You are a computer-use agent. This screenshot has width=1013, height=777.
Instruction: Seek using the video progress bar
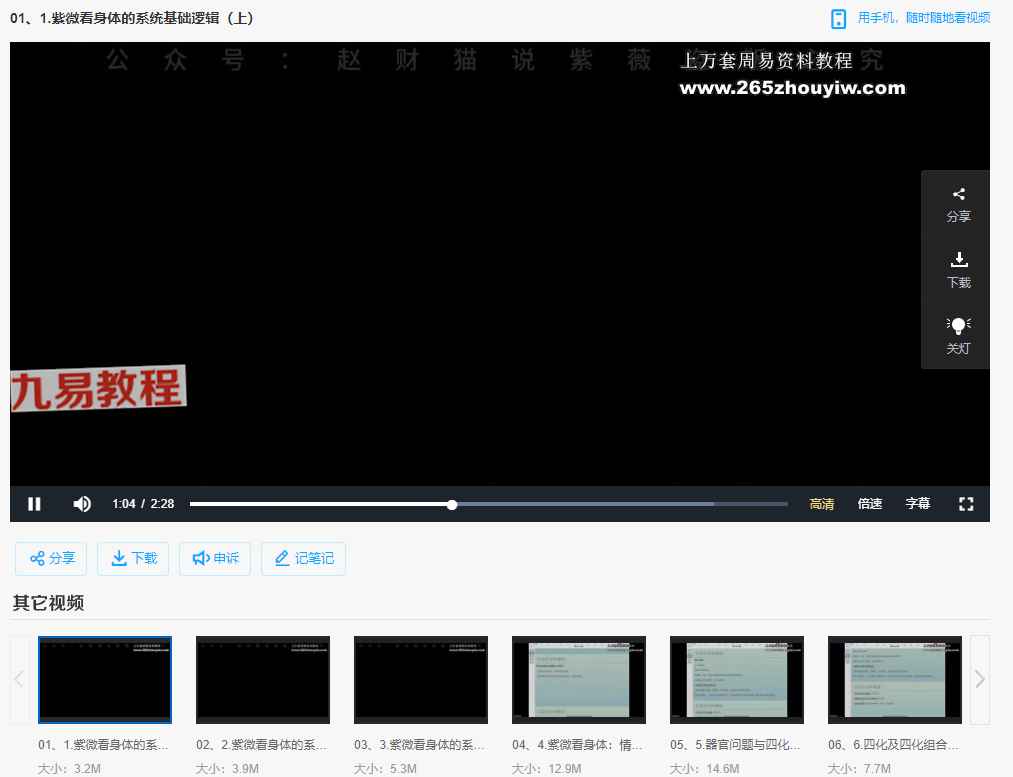[x=600, y=504]
